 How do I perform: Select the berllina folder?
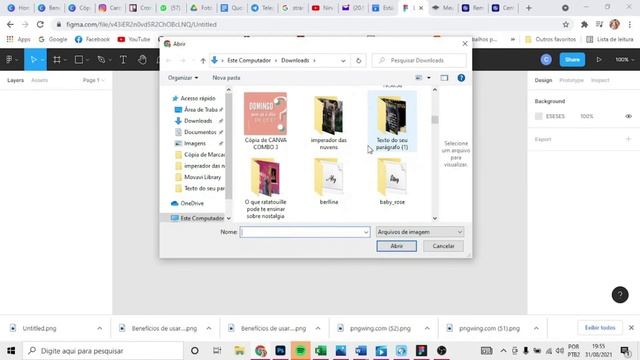coord(329,181)
